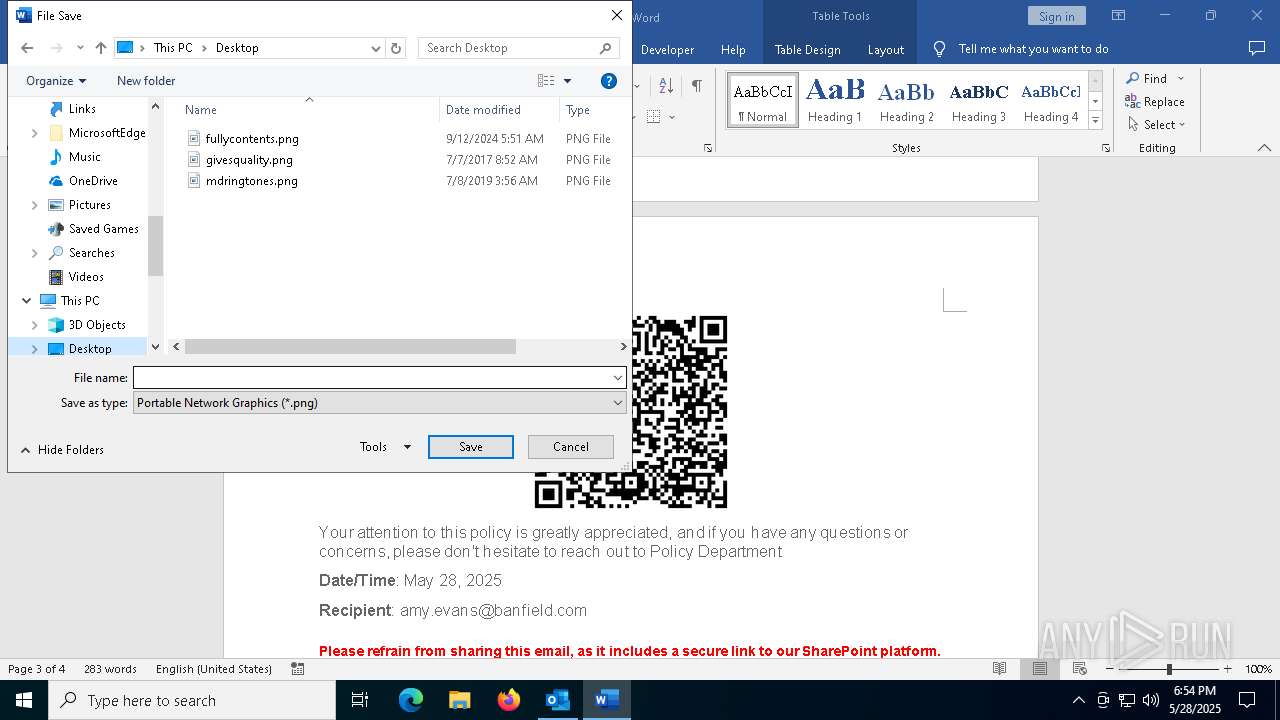Open Styles pane launcher in Word
The width and height of the screenshot is (1280, 720).
point(1105,148)
